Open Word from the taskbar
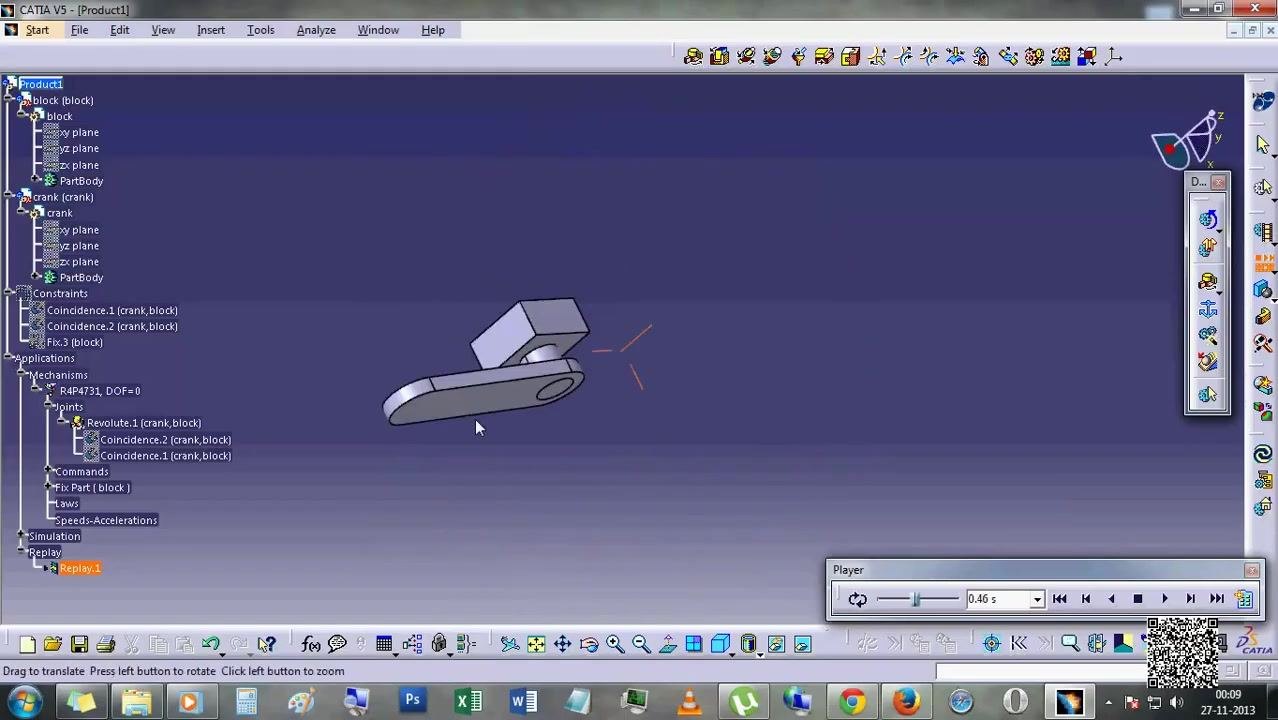The image size is (1278, 720). click(523, 701)
